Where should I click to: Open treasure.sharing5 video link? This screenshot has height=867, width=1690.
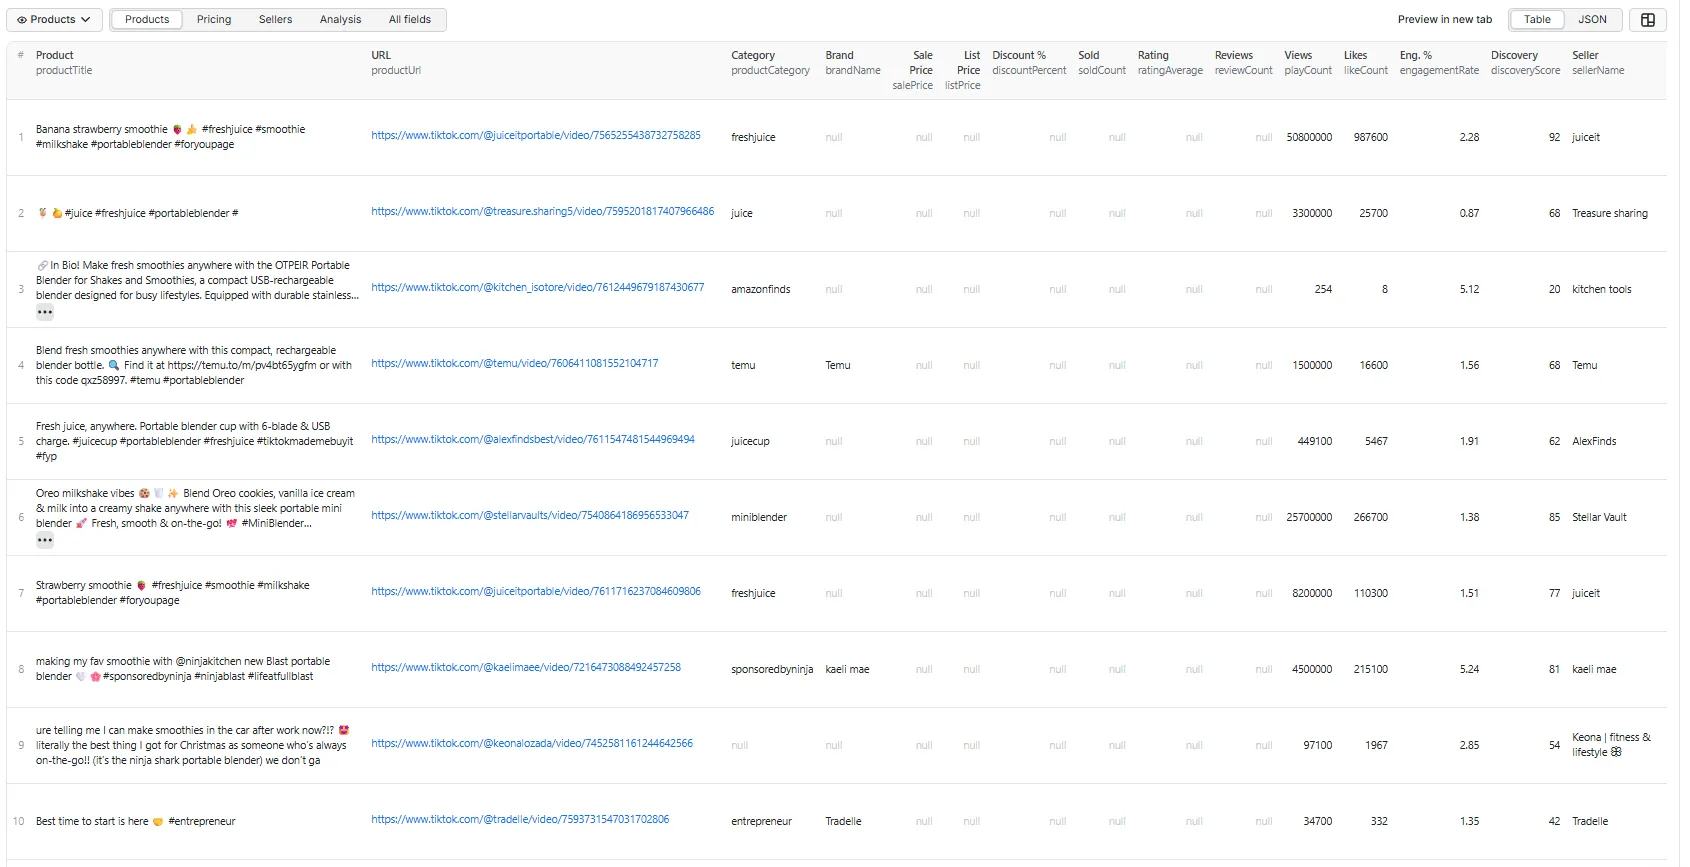[543, 211]
